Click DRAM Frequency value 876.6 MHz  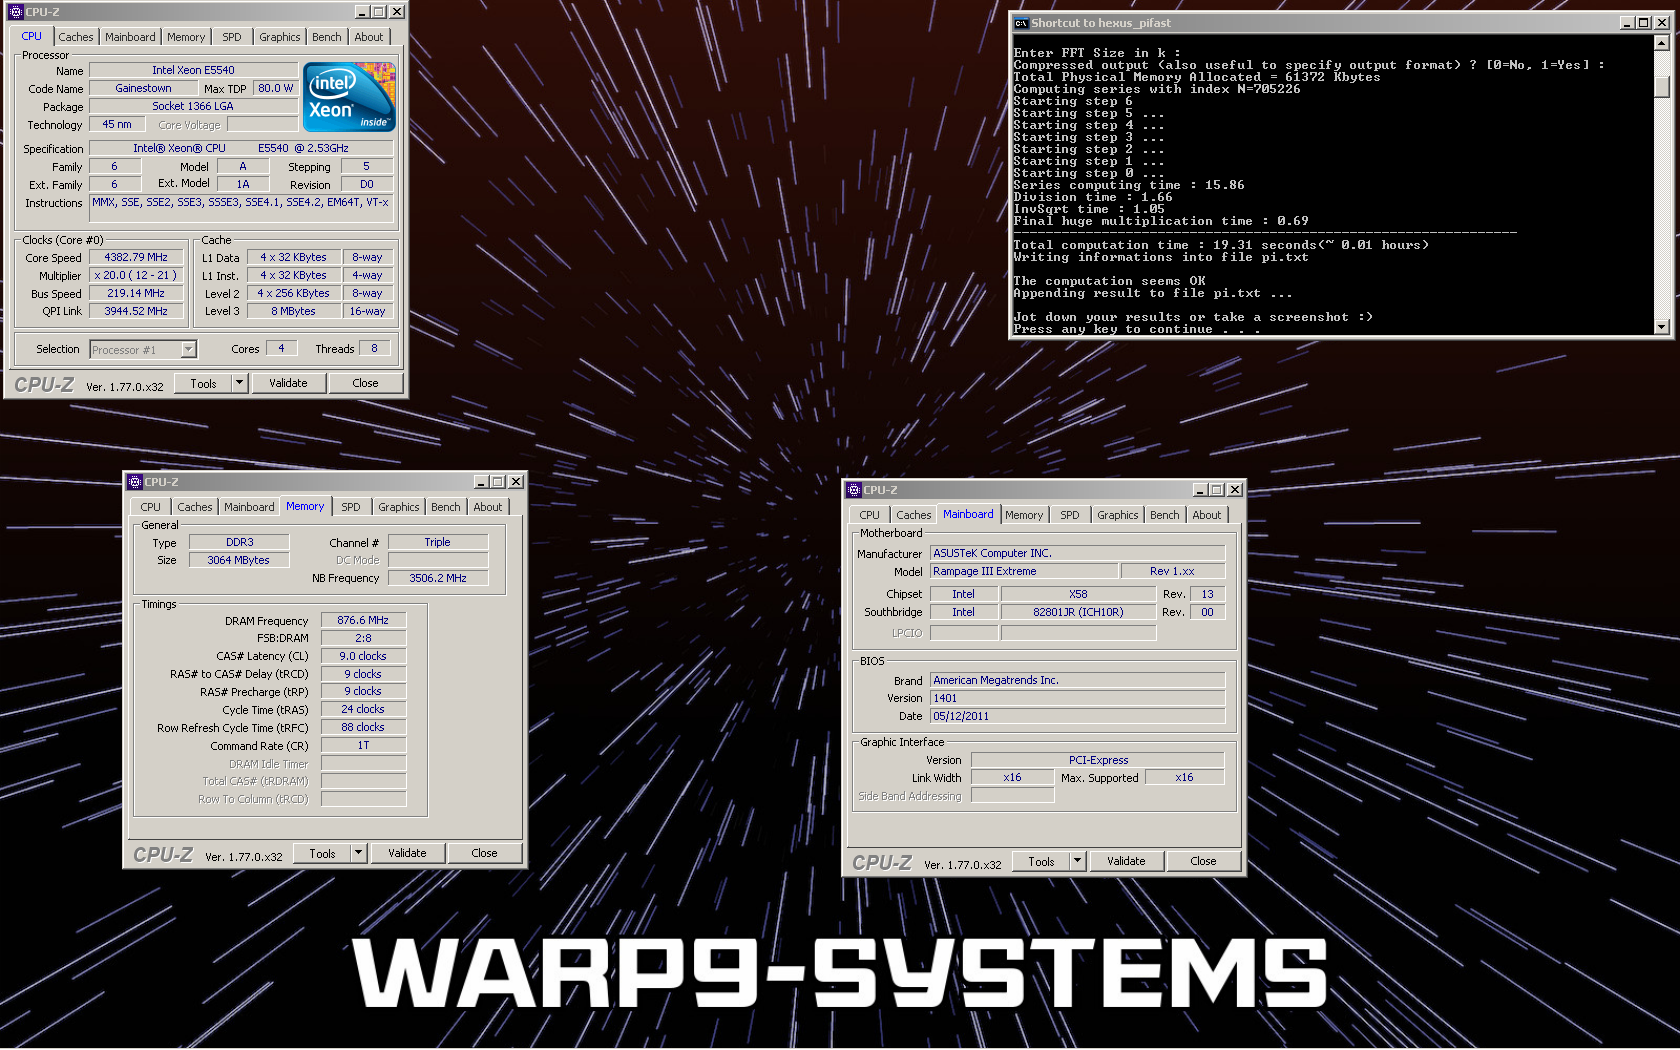[x=363, y=620]
